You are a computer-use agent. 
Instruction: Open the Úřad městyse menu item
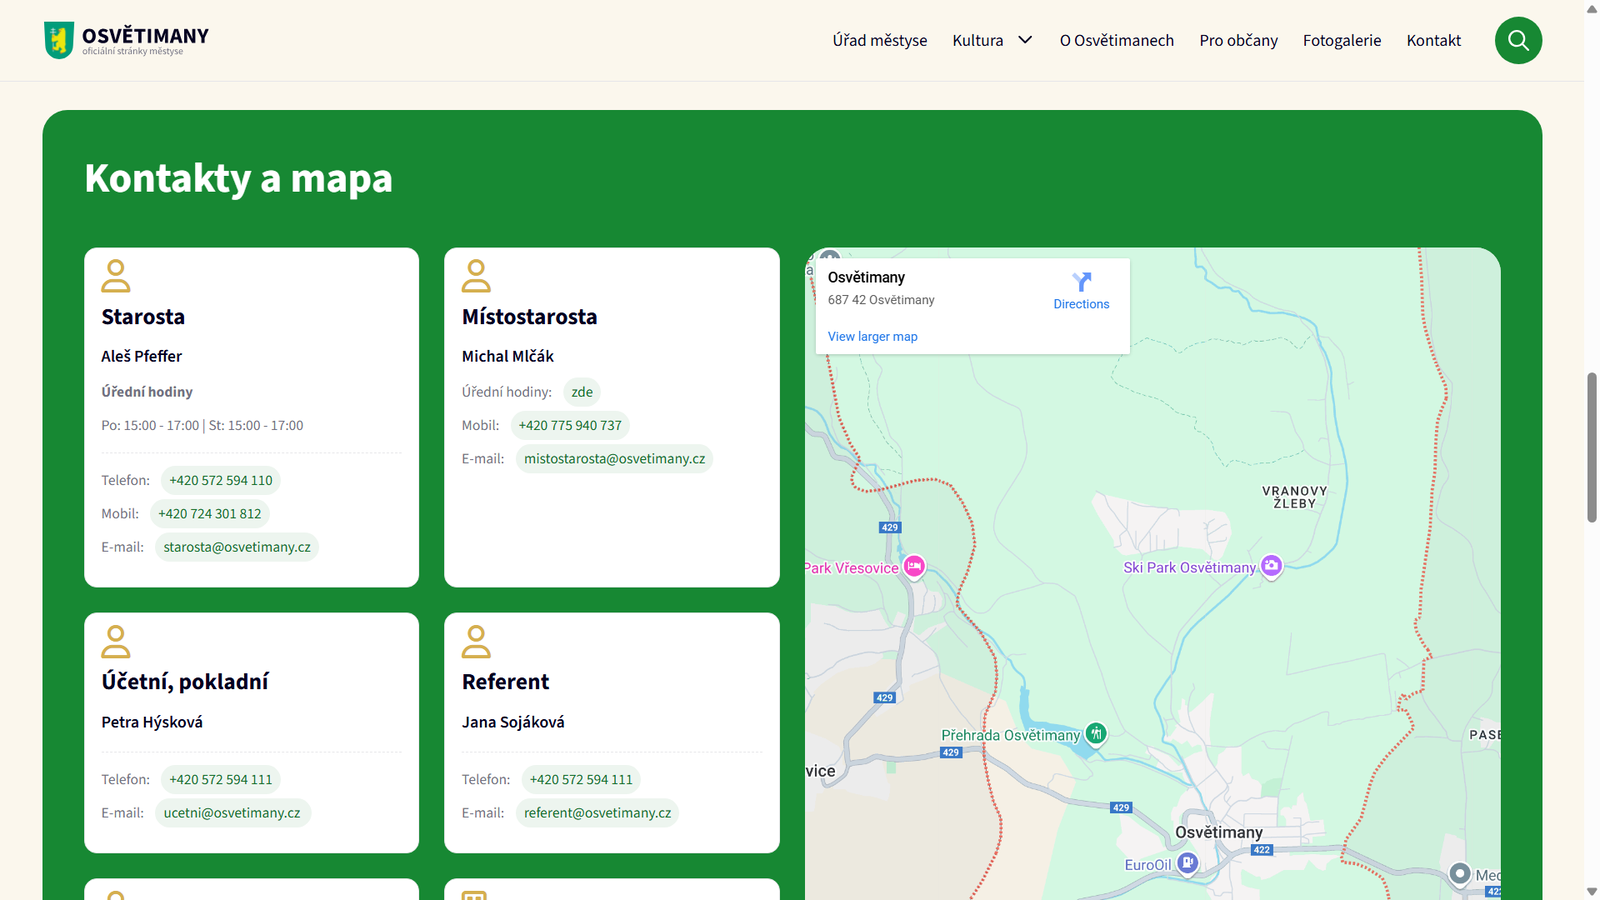(x=879, y=40)
